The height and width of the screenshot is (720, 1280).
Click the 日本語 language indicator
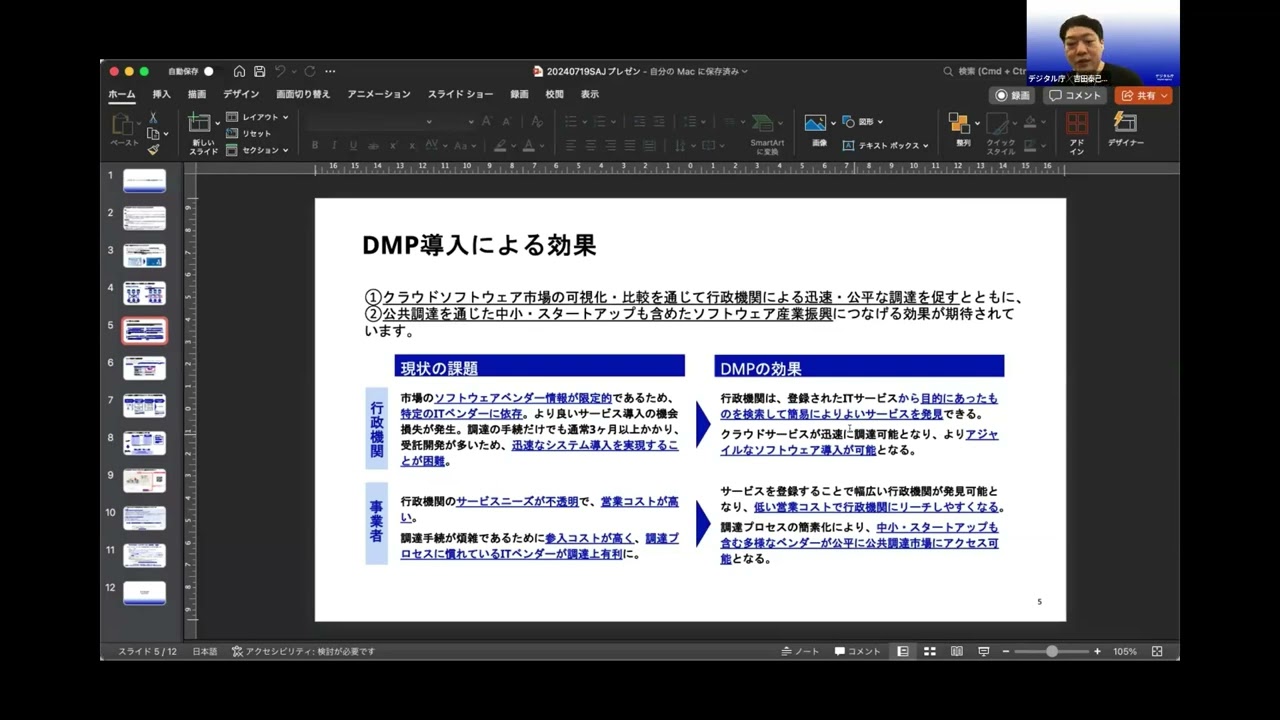coord(204,651)
